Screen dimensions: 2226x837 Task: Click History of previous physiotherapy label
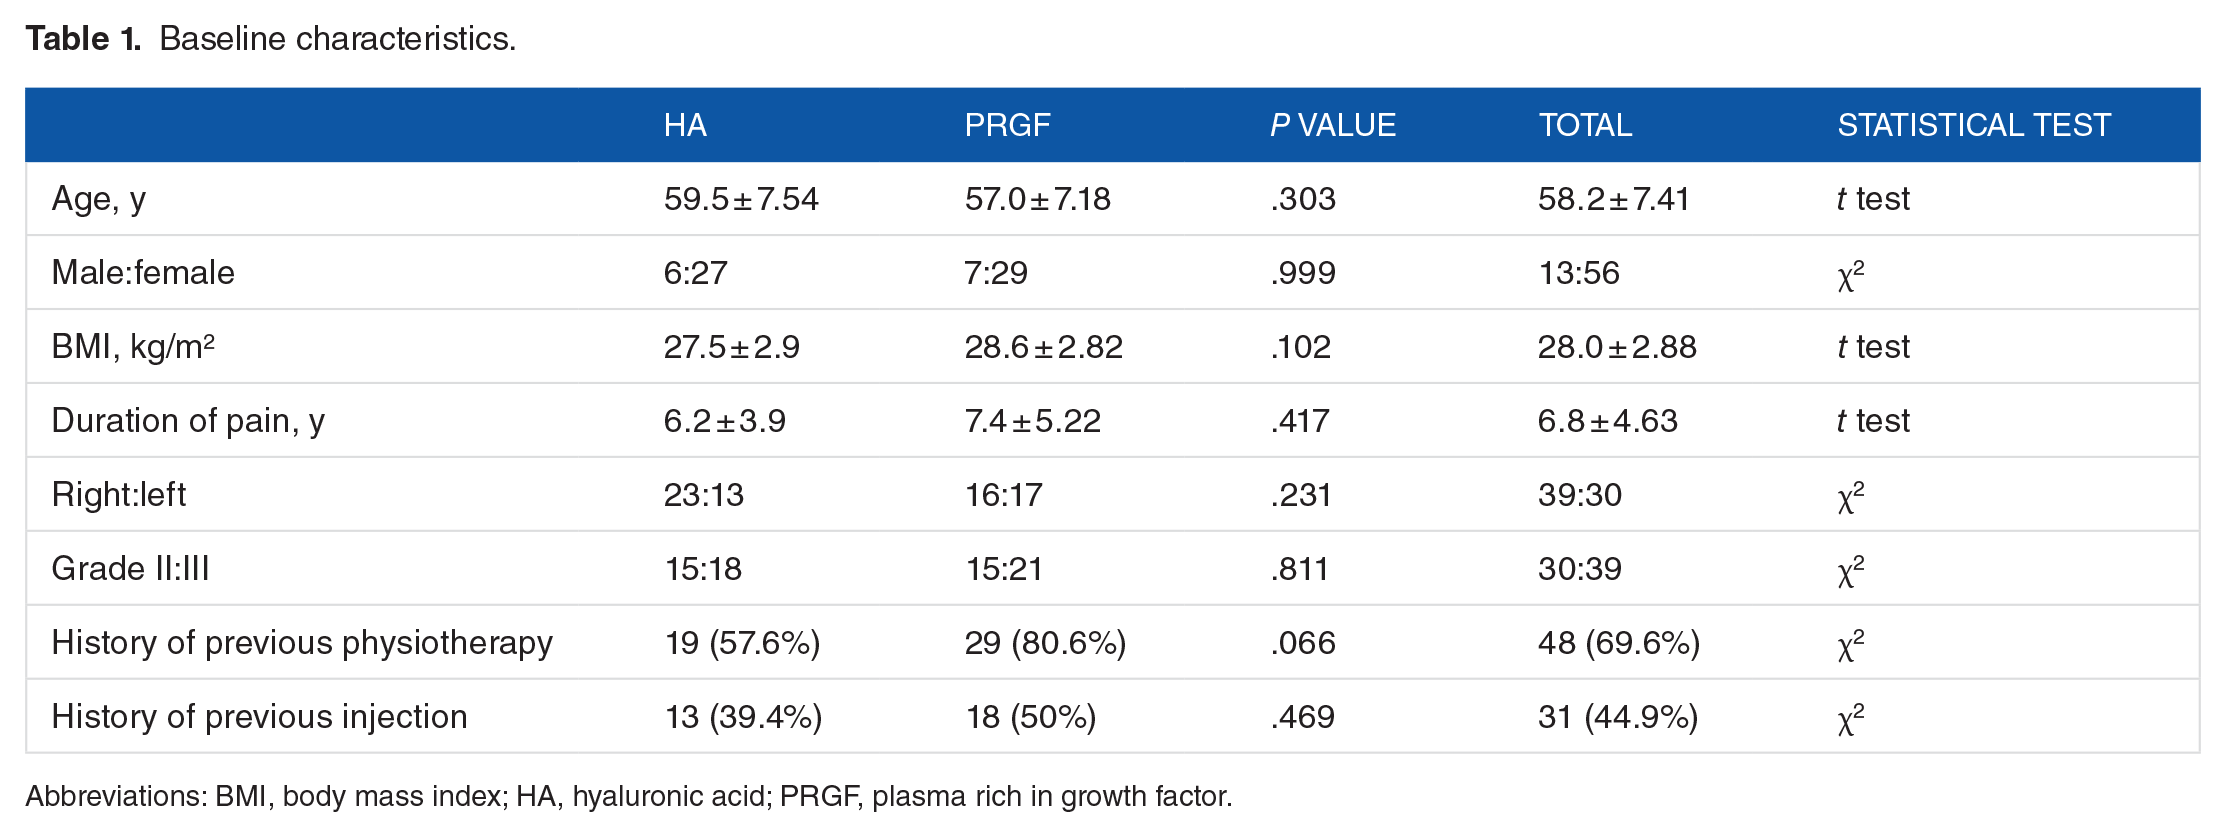(x=302, y=642)
